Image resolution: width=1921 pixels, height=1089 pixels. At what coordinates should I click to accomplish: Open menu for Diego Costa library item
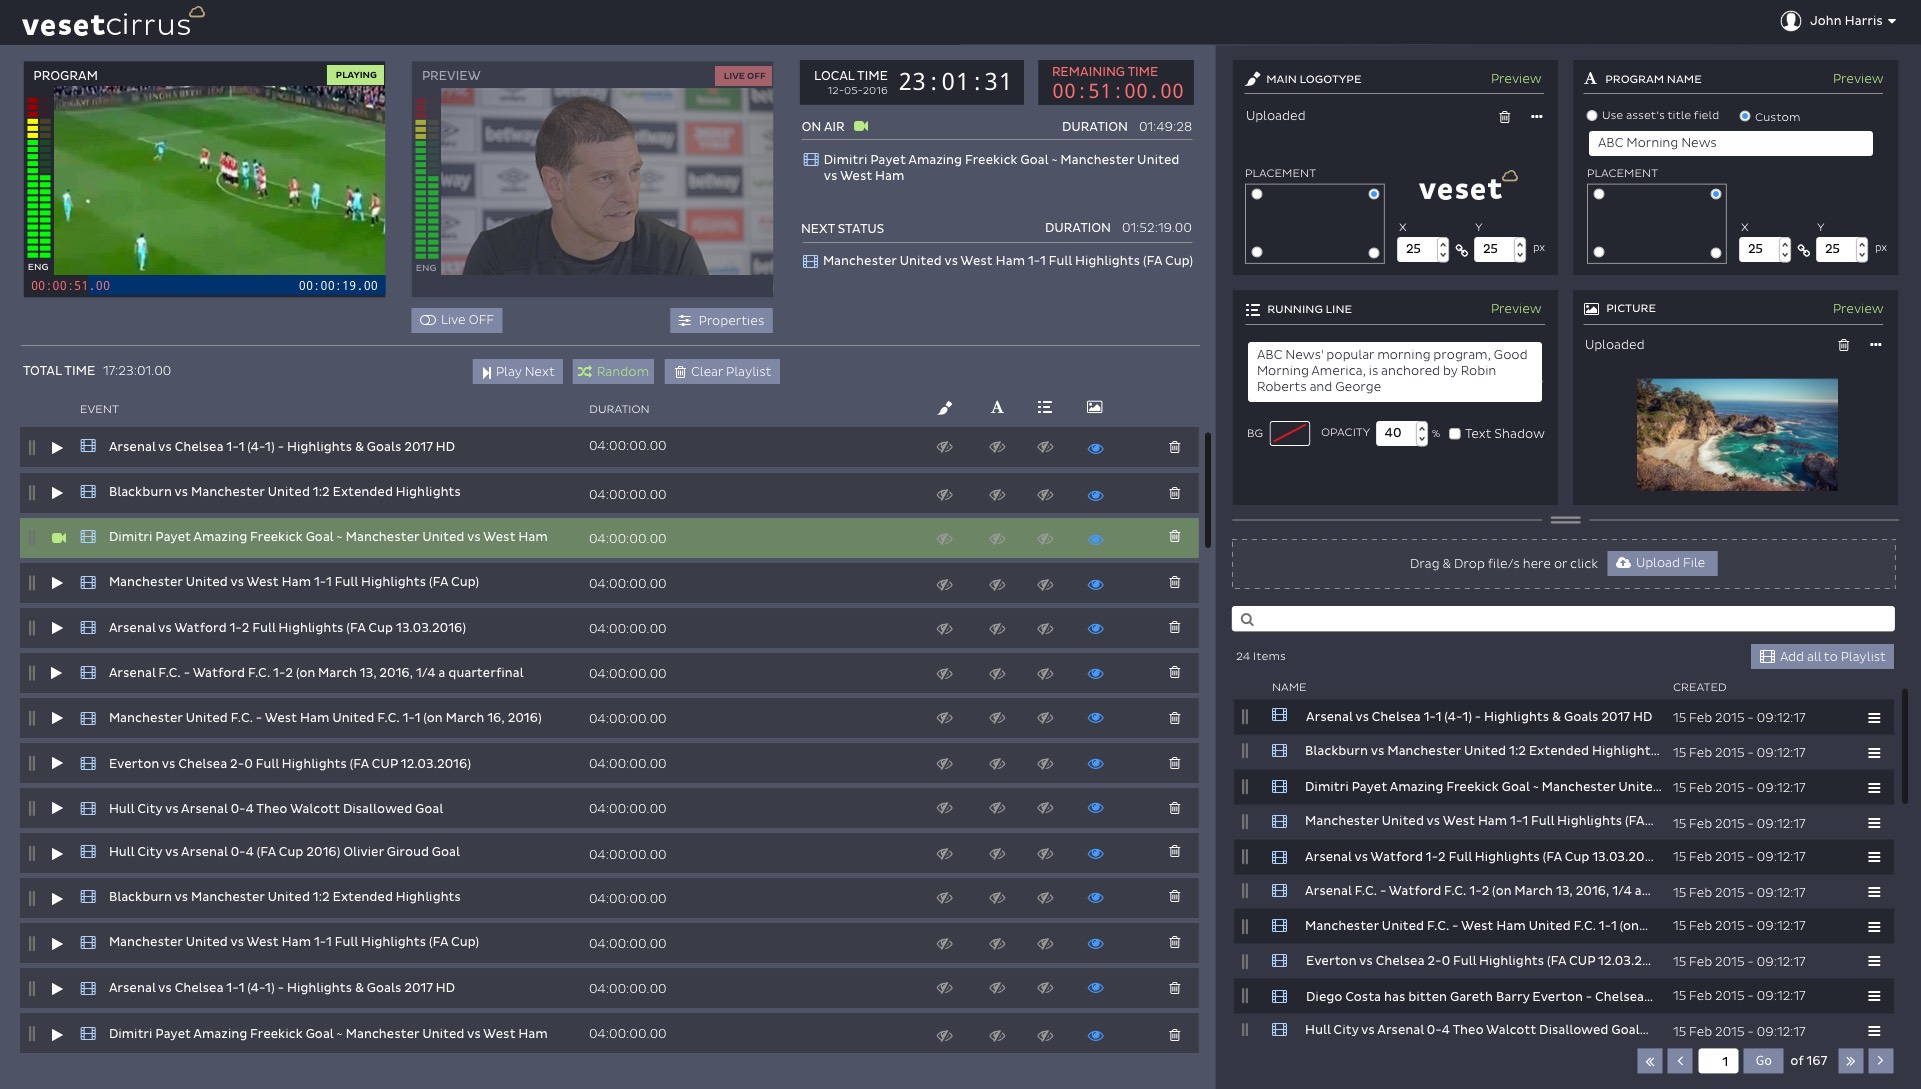point(1874,997)
